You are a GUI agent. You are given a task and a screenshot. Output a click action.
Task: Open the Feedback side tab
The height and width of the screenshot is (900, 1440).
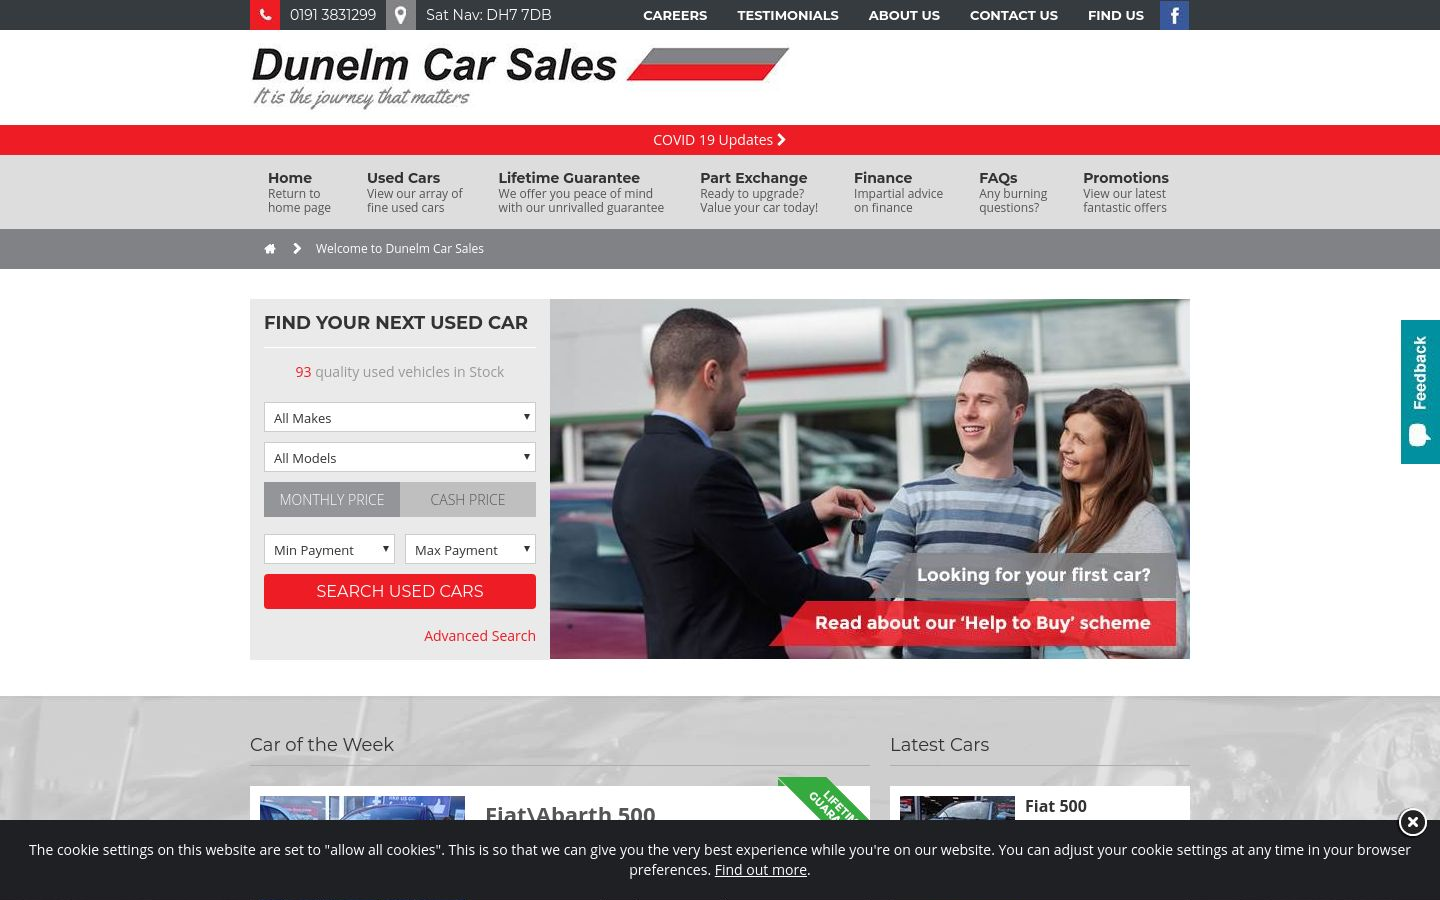[x=1420, y=392]
